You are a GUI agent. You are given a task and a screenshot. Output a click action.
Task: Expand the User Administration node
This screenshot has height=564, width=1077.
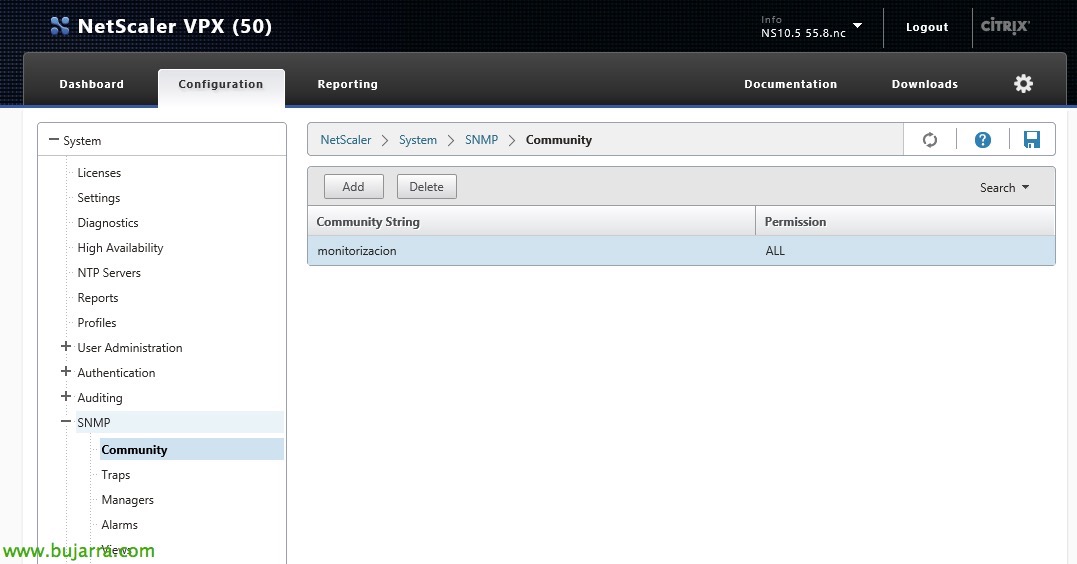tap(66, 347)
